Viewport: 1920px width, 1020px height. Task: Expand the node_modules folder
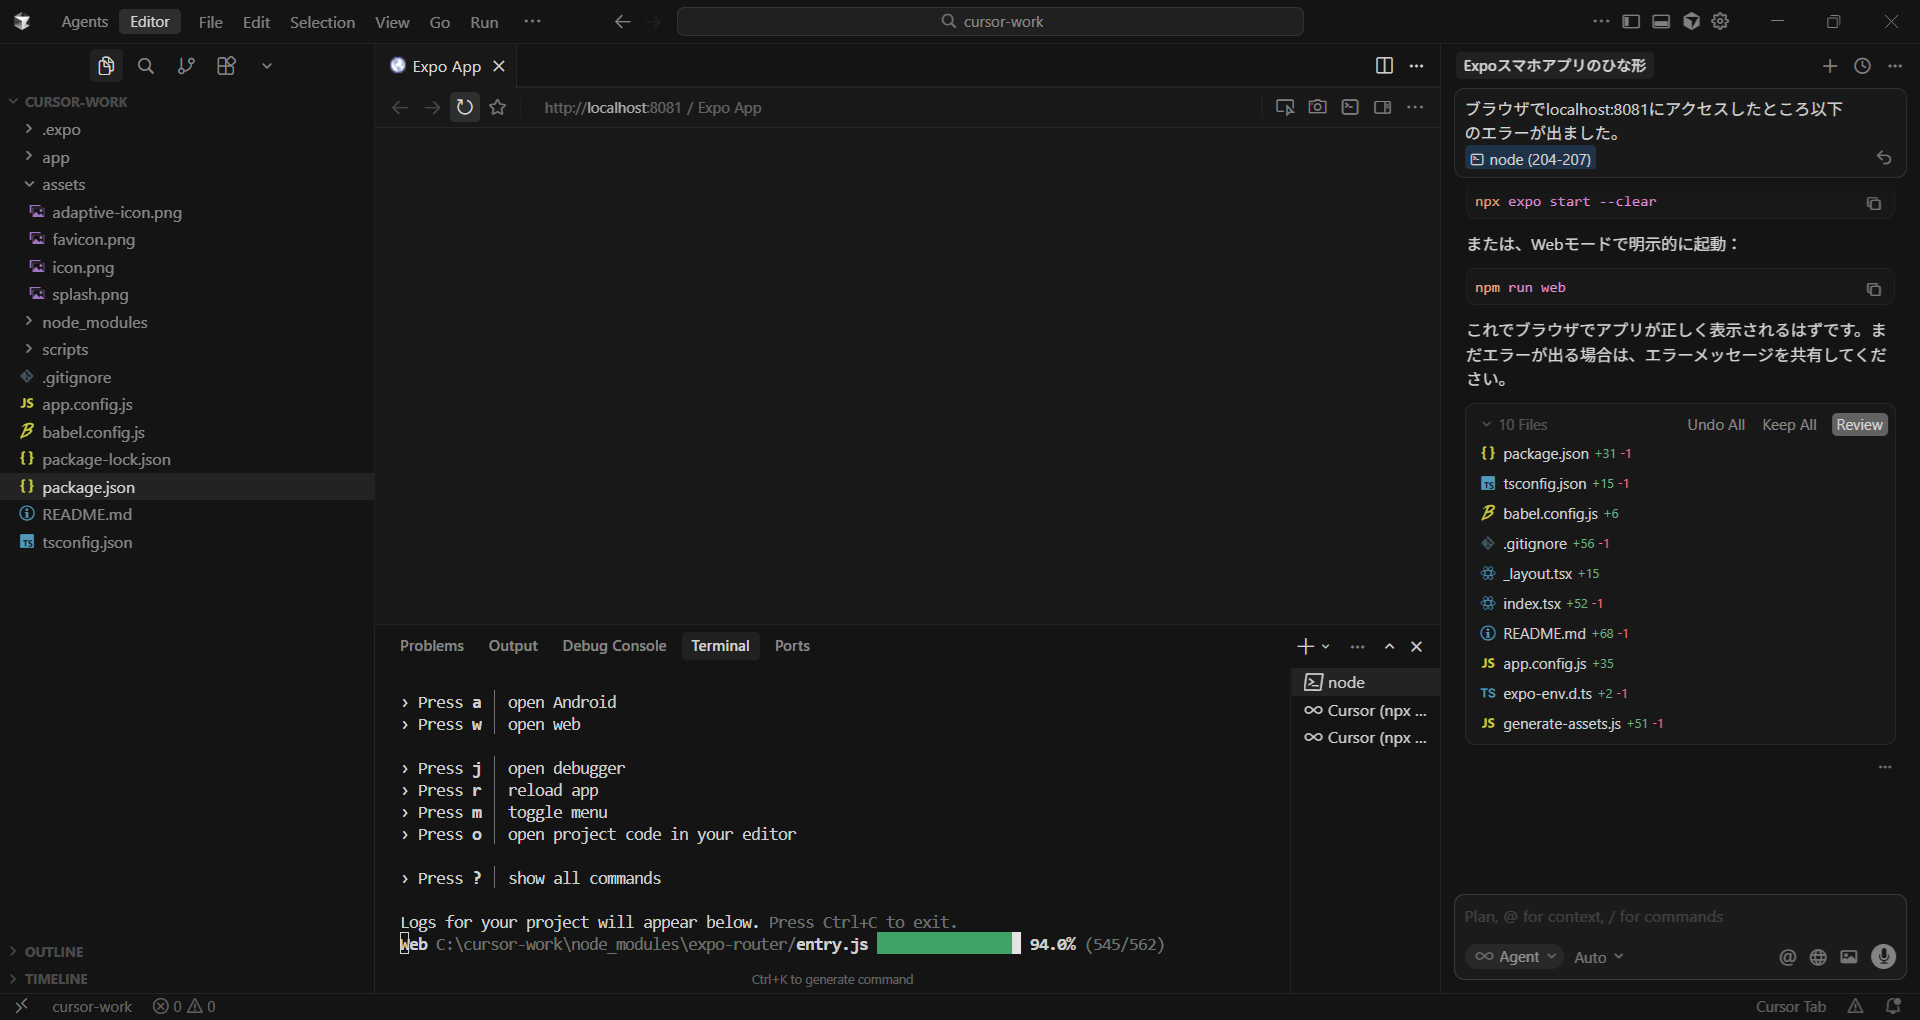(x=94, y=322)
